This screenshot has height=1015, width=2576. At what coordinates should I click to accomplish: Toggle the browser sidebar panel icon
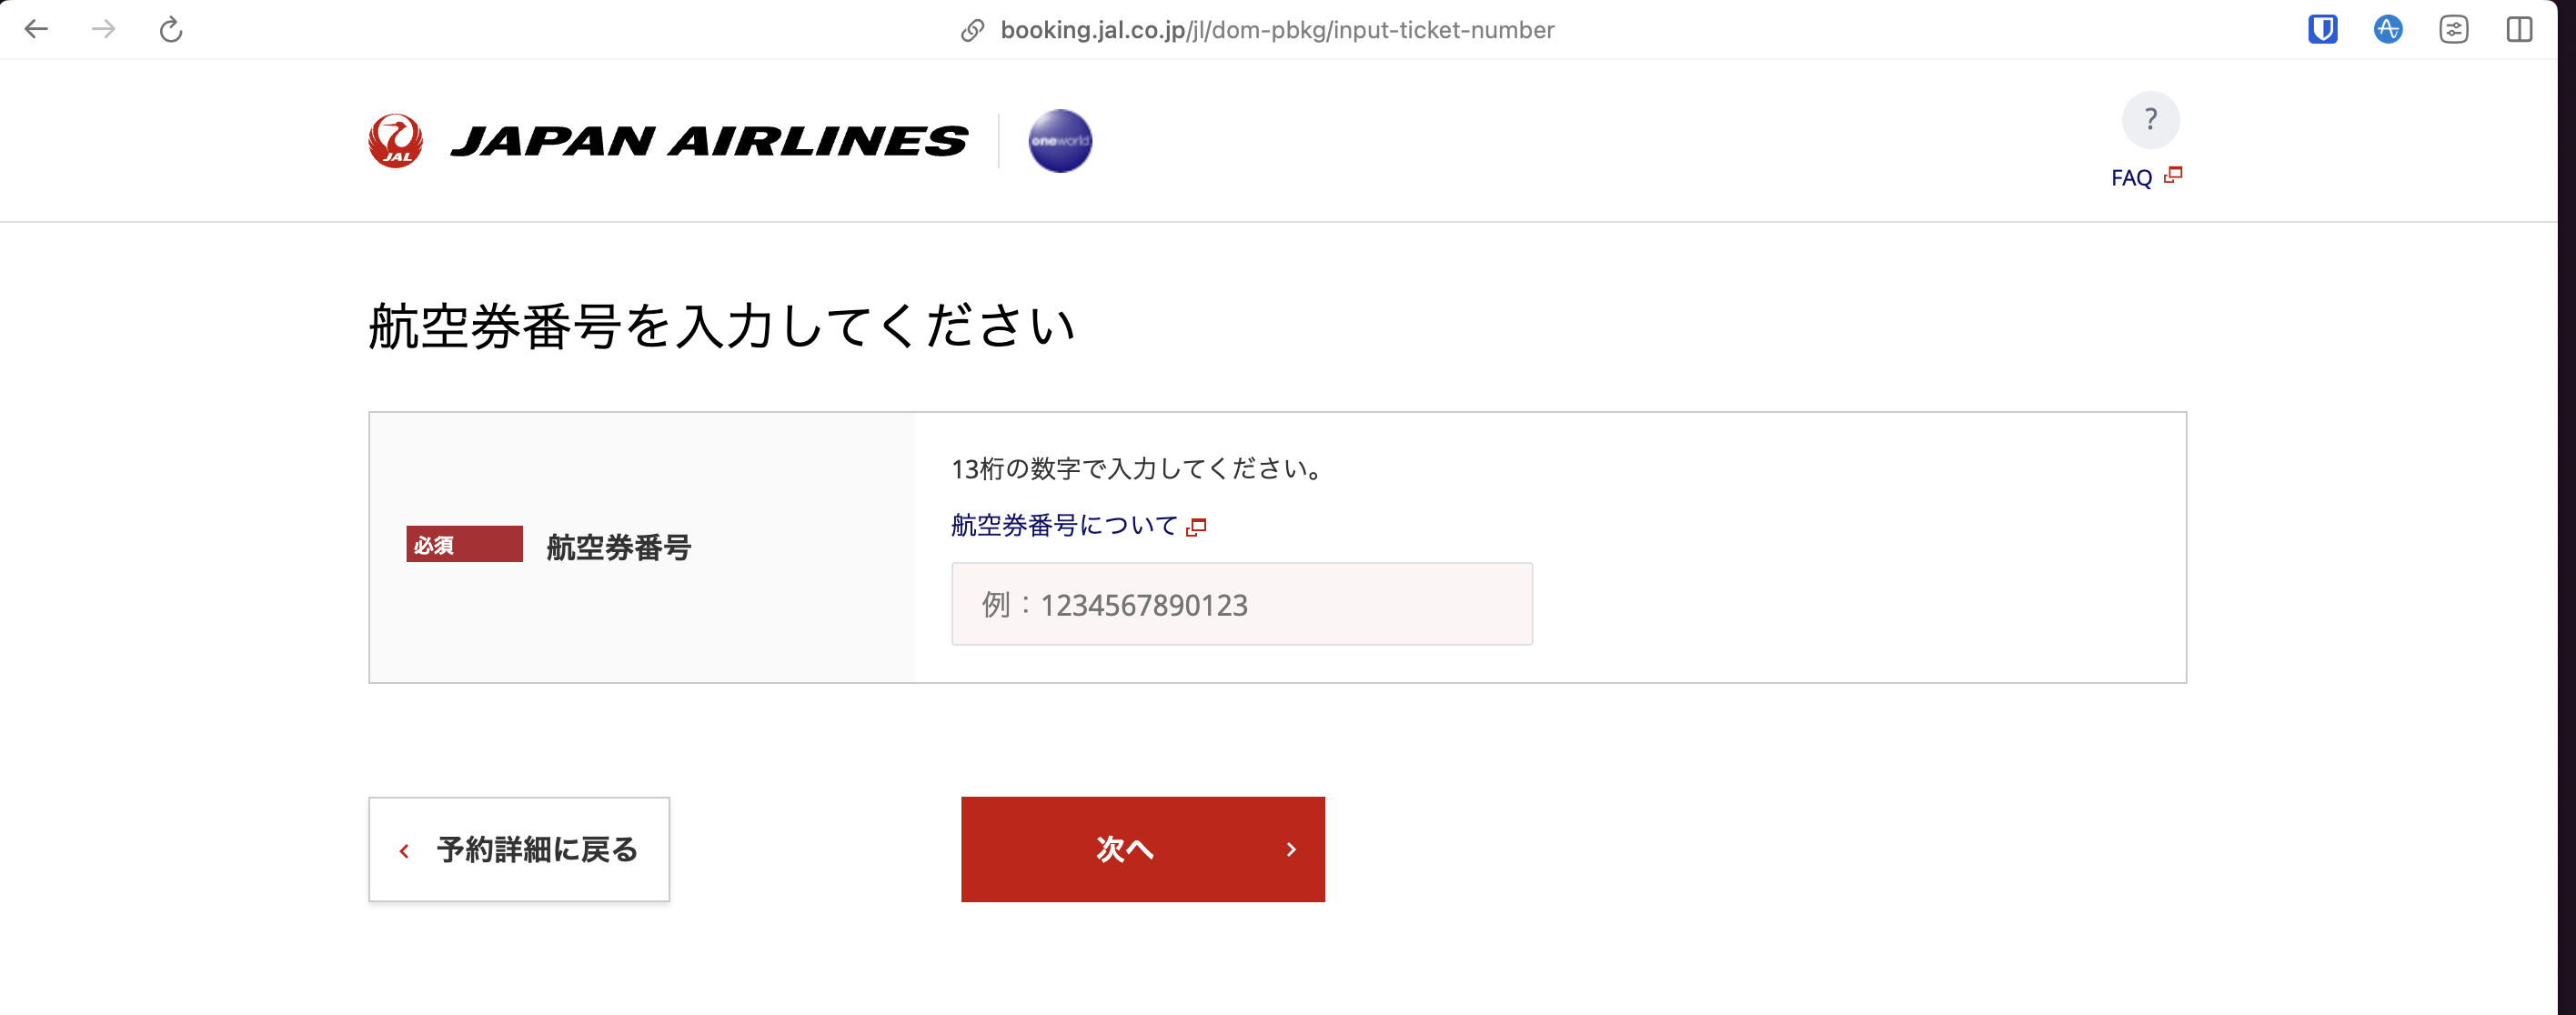coord(2519,29)
